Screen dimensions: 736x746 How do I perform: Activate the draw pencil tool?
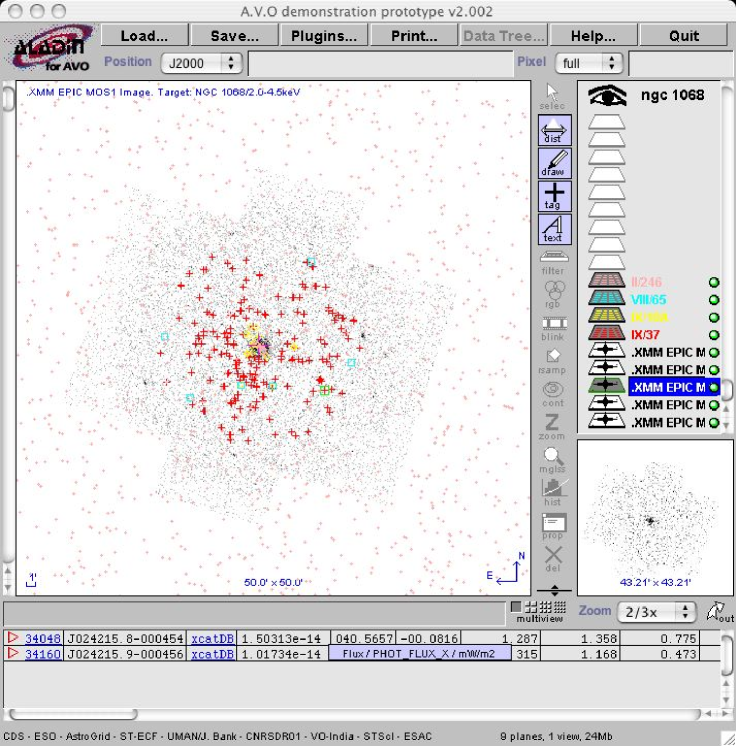(x=554, y=164)
